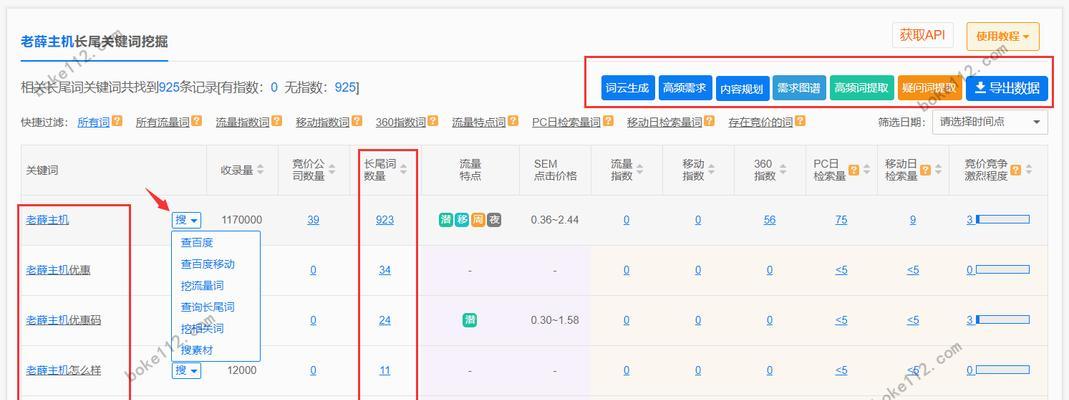Click the 导出数据 export button
1069x400 pixels.
1007,88
